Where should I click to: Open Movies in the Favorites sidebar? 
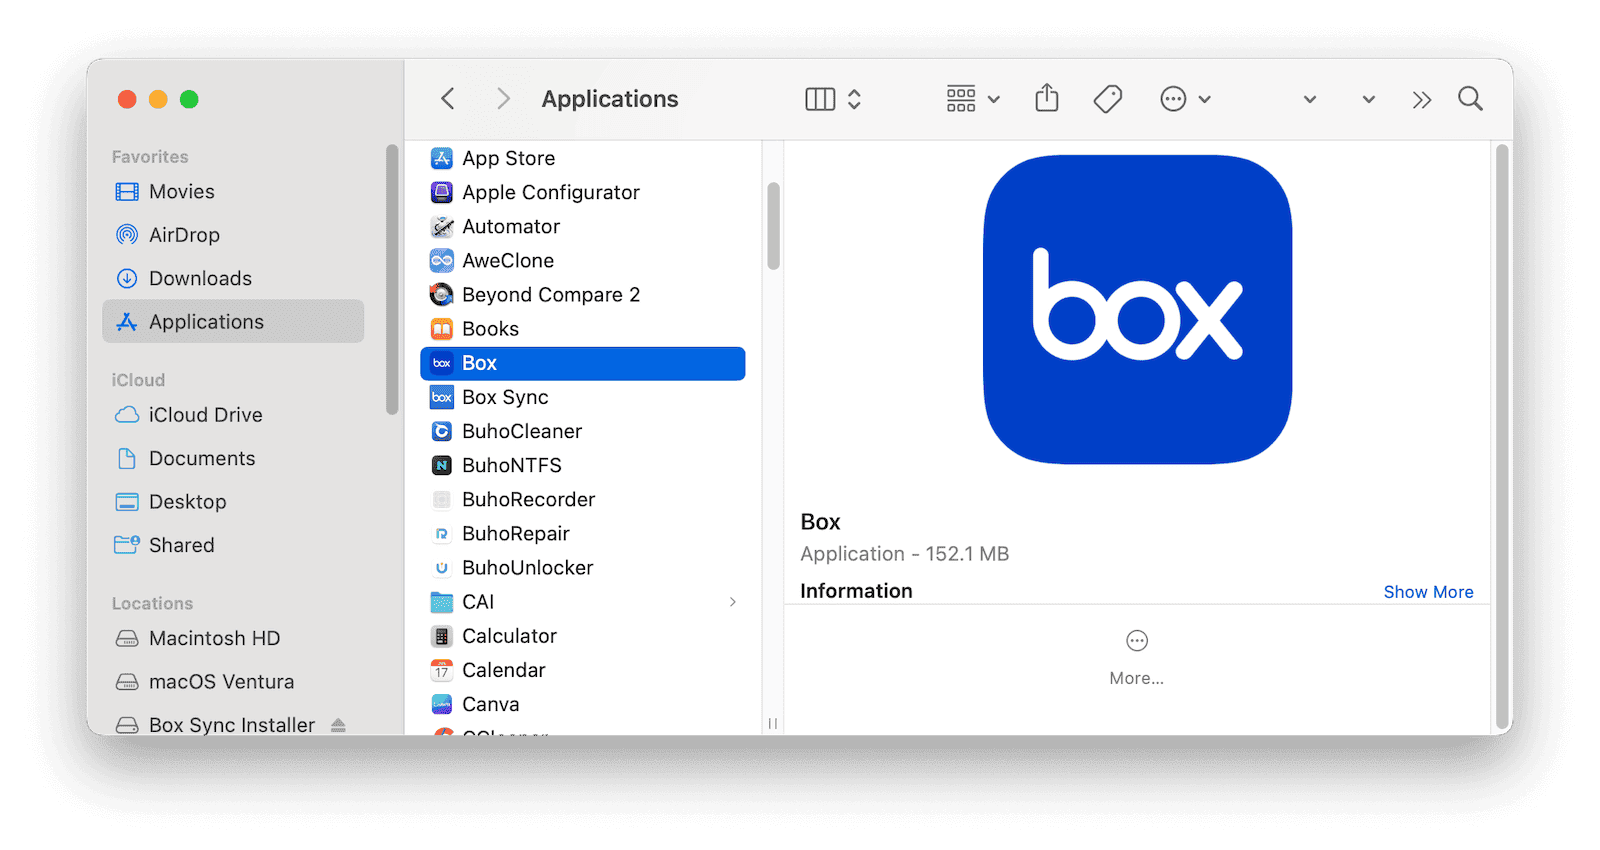[233, 192]
